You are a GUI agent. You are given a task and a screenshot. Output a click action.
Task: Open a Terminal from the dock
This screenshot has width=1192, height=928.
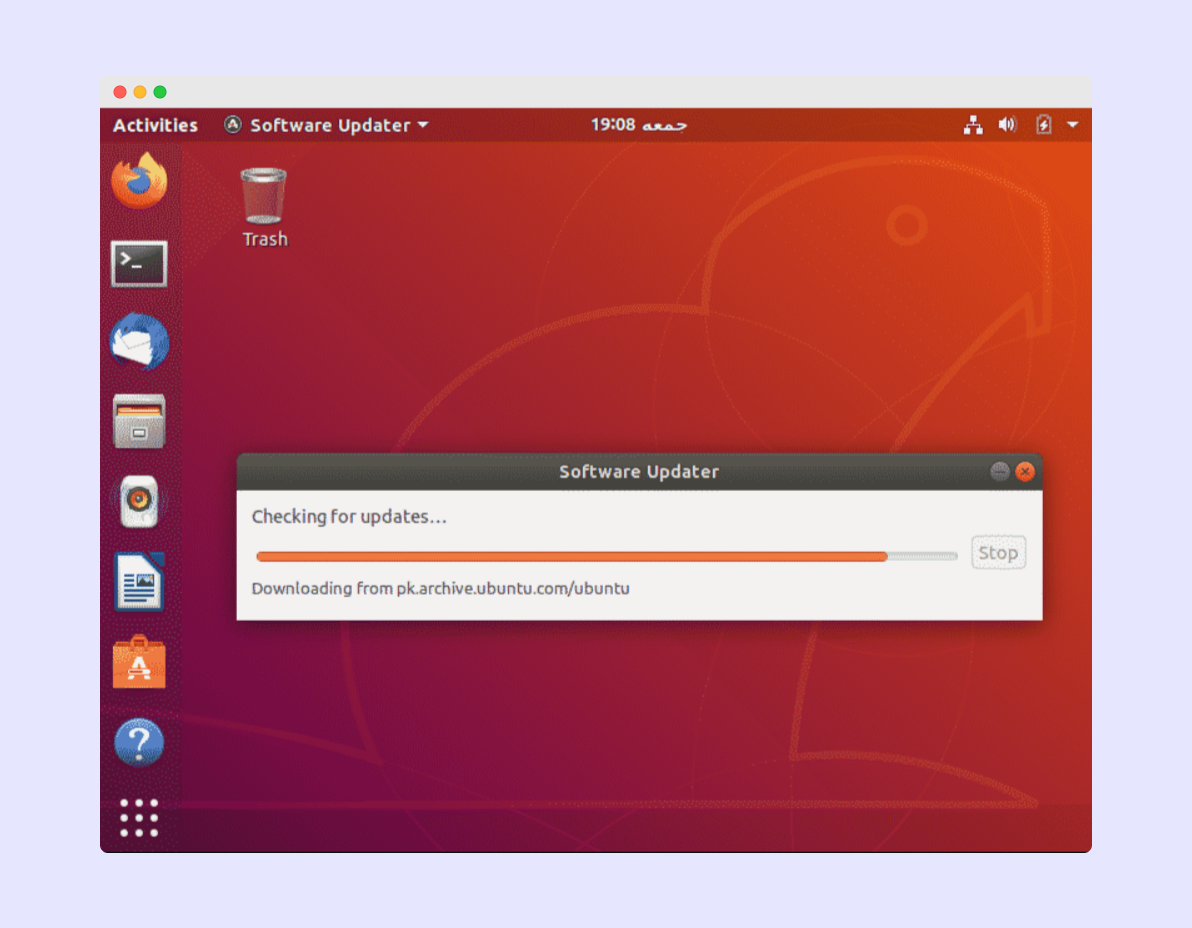click(x=138, y=263)
